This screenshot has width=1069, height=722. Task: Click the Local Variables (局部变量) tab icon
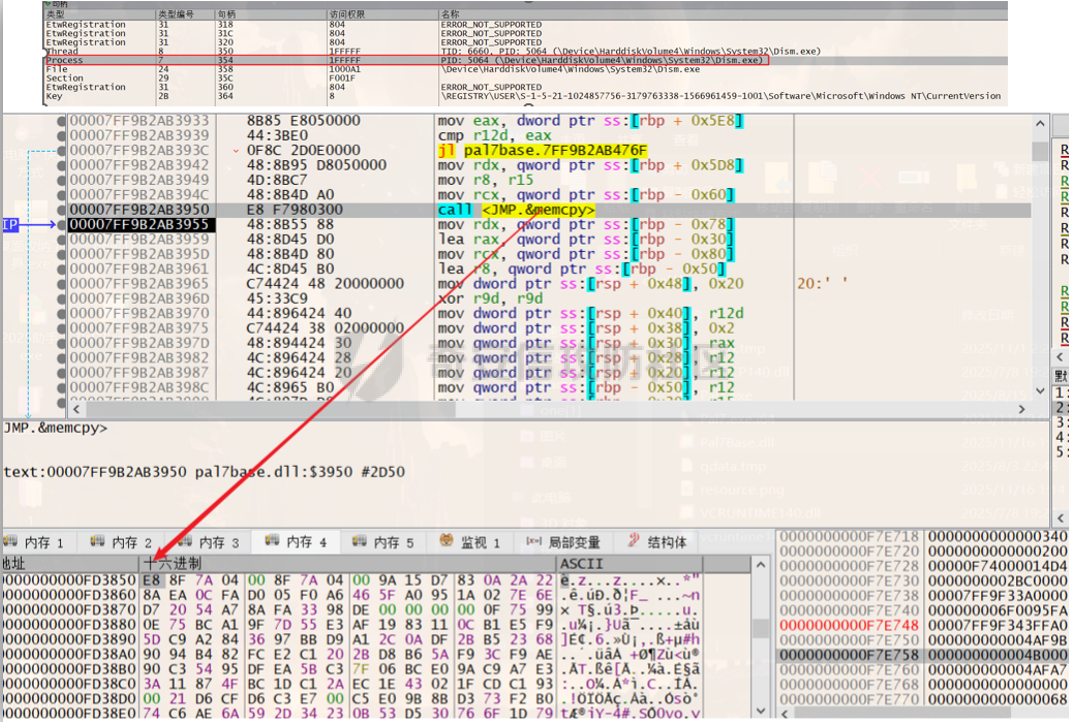click(534, 541)
